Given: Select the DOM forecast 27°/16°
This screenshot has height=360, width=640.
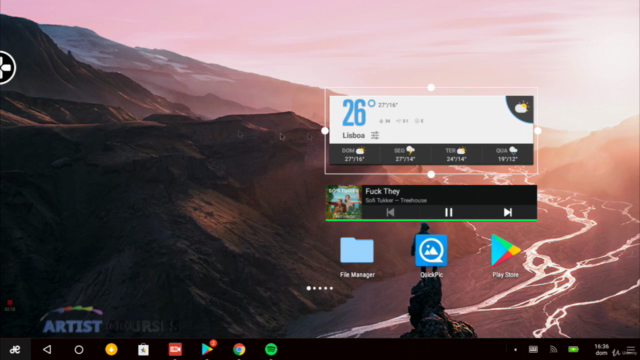Looking at the screenshot, I should (x=354, y=155).
